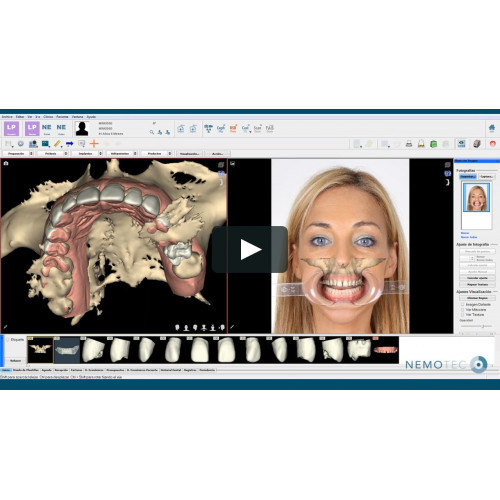This screenshot has width=500, height=500.
Task: Click the second purple LP module icon
Action: point(32,129)
